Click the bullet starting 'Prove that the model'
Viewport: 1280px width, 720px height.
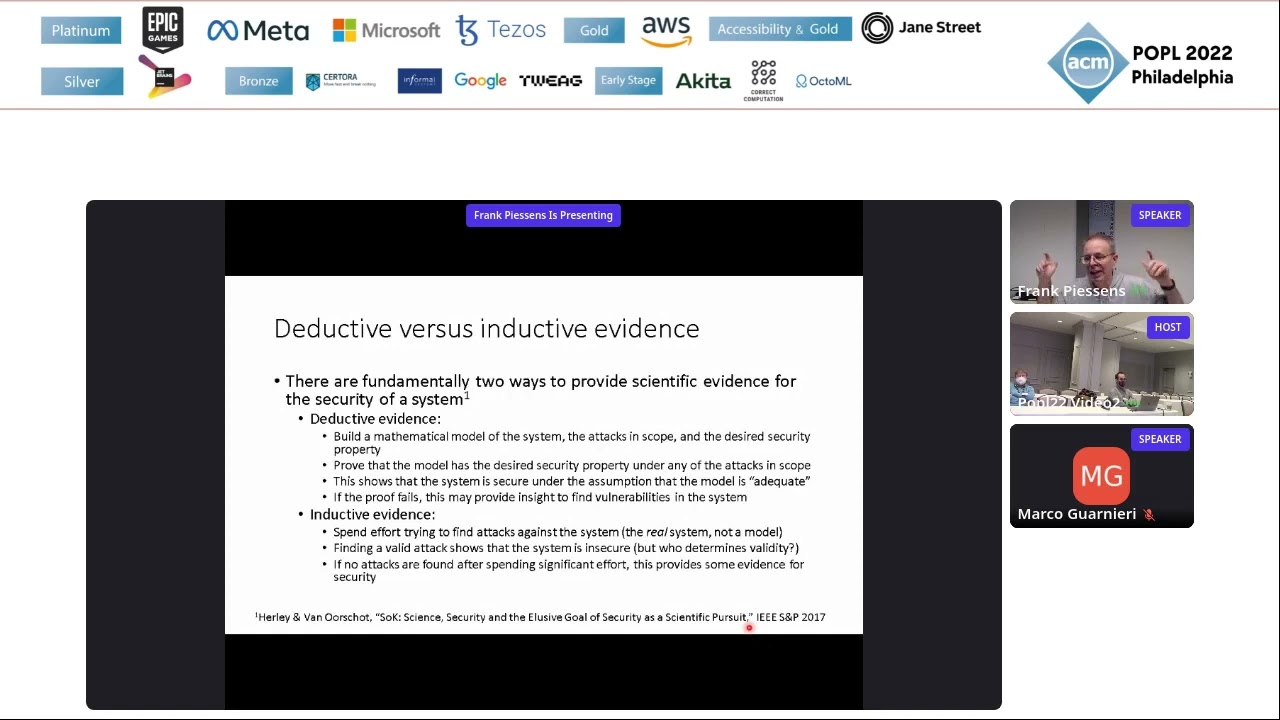click(572, 465)
